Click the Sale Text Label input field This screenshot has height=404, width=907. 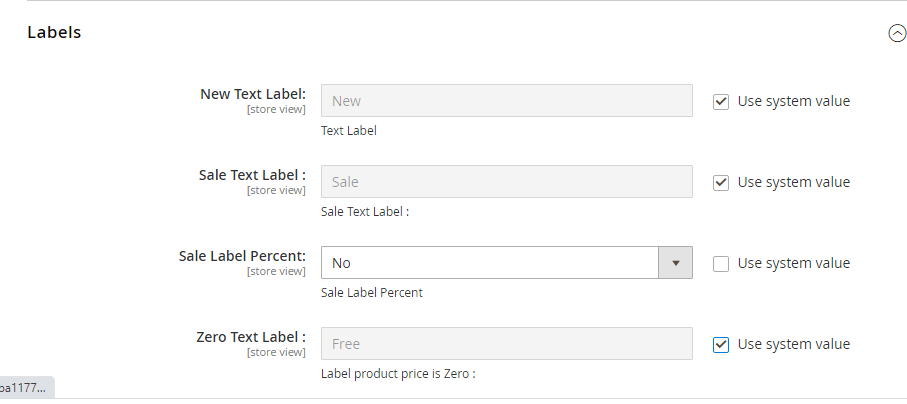click(506, 182)
